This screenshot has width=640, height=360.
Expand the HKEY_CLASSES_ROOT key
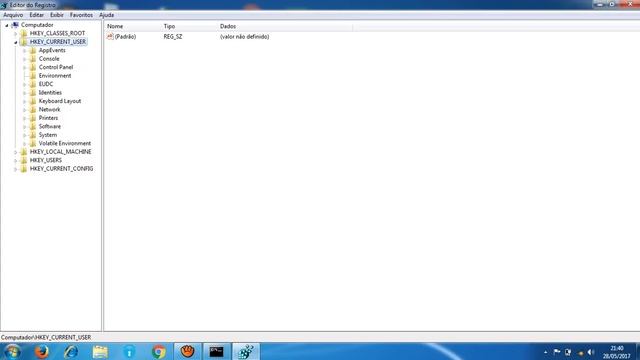[16, 33]
